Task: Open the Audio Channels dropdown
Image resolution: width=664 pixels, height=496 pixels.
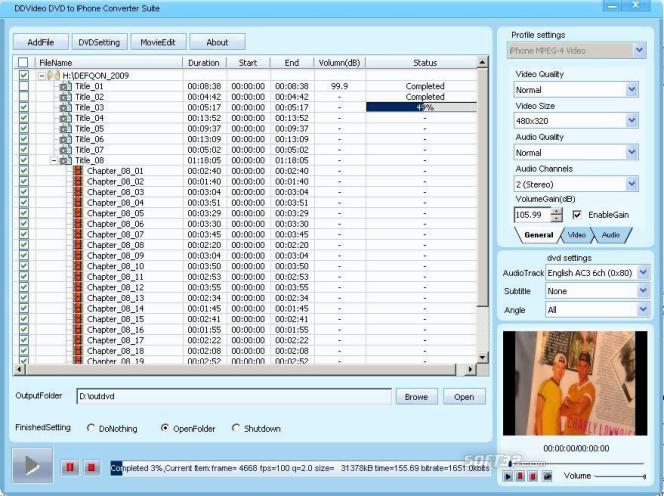Action: pos(632,184)
